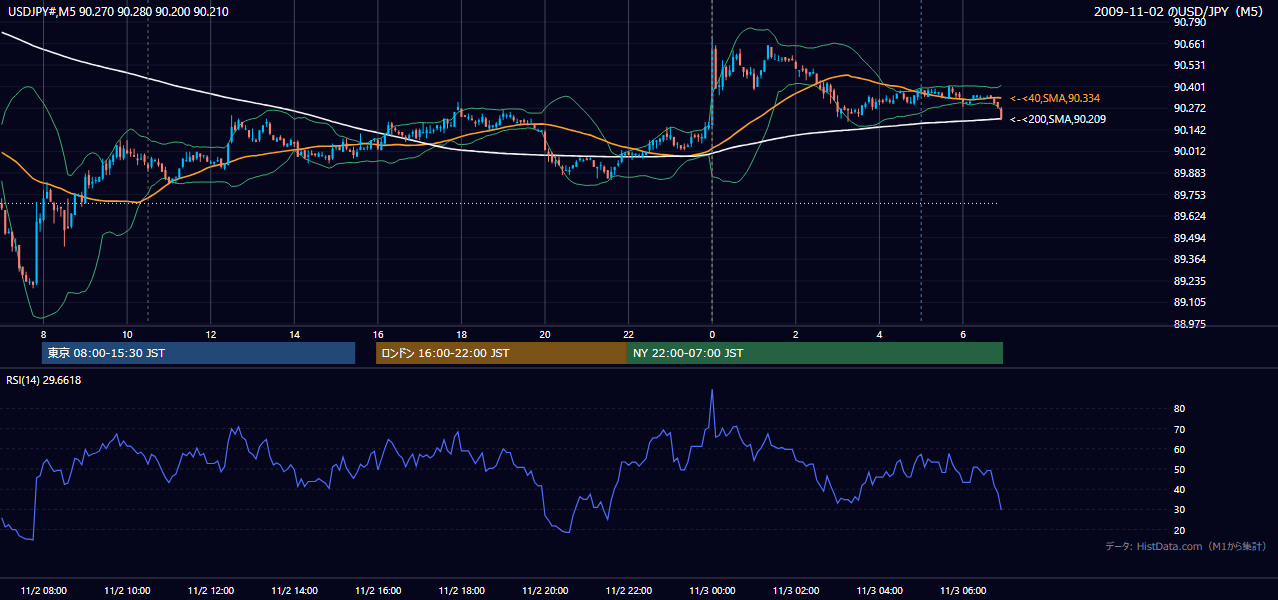Click the 89.235 price axis label
This screenshot has height=600, width=1278.
tap(1189, 281)
